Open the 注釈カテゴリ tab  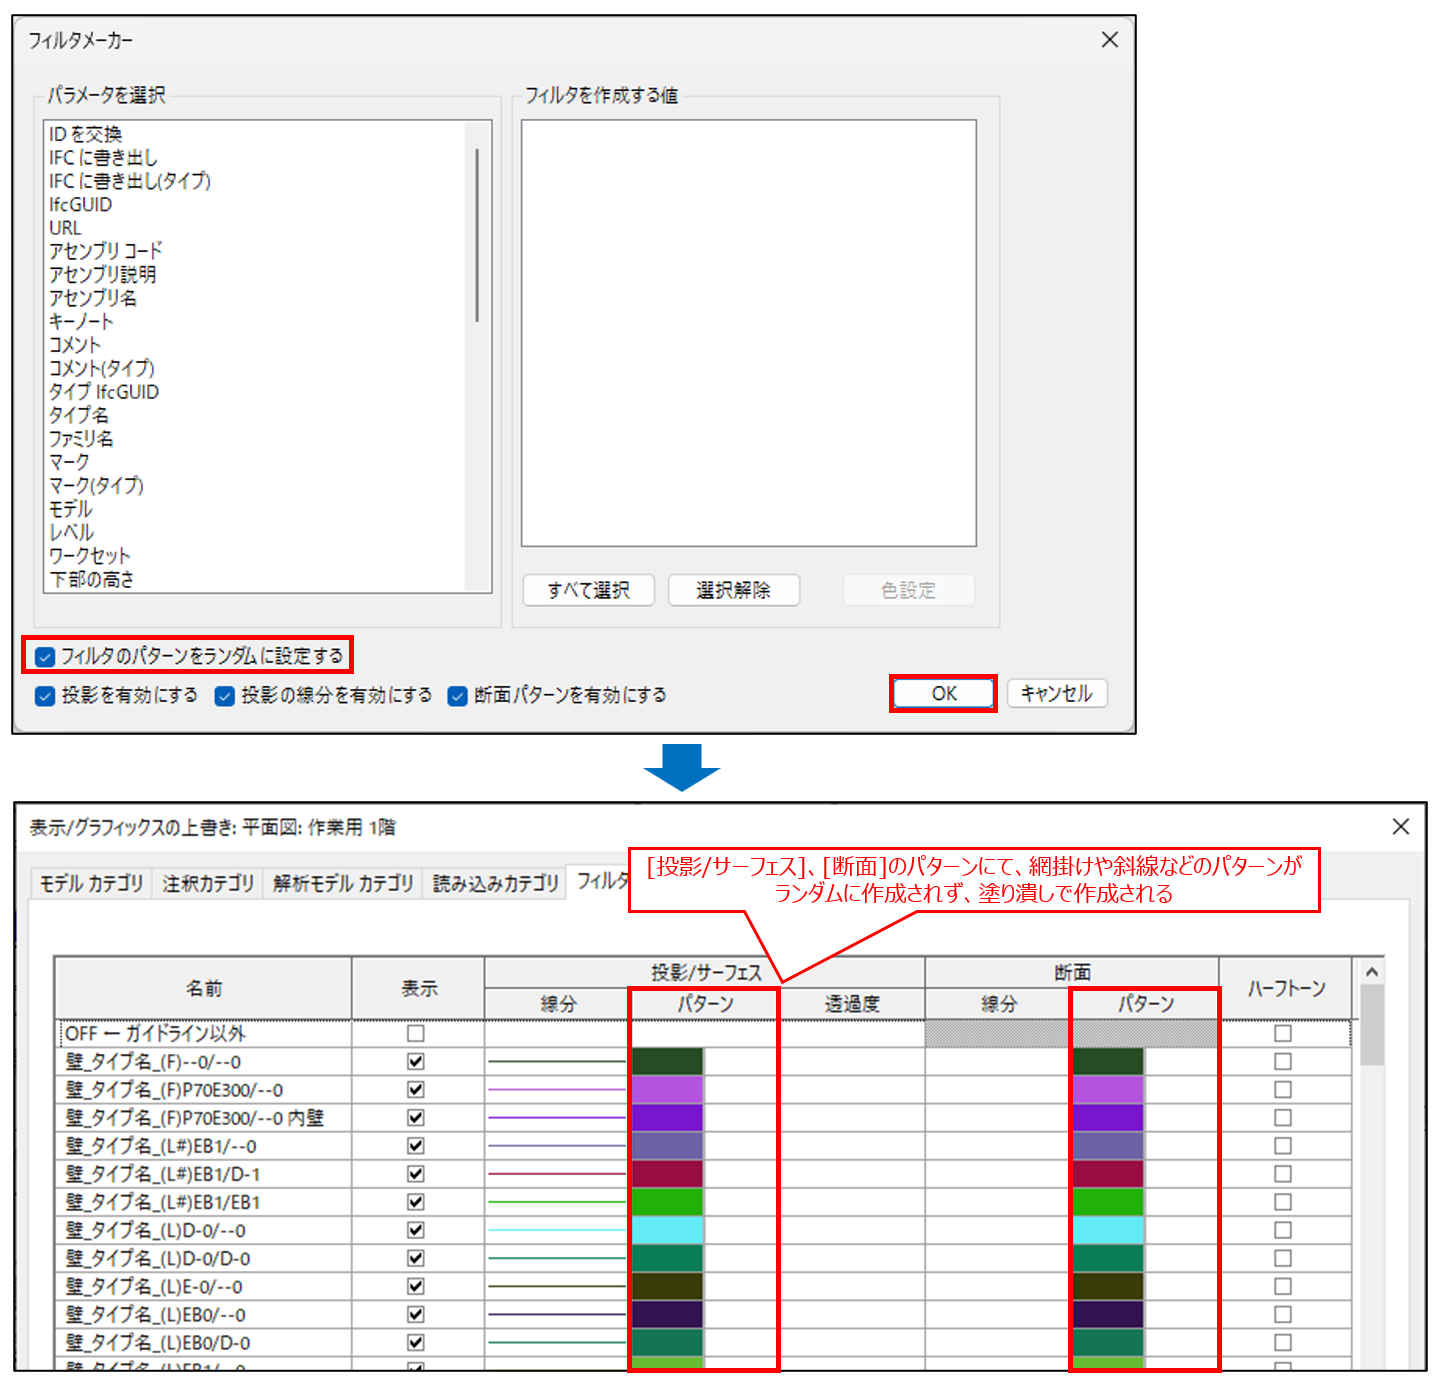208,883
